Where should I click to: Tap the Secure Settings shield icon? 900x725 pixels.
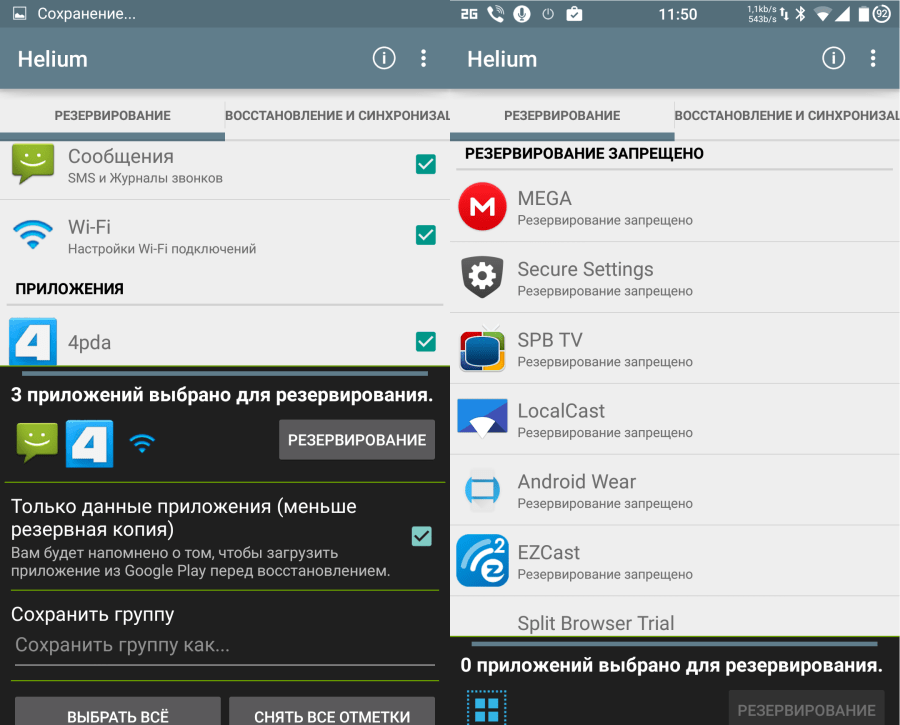coord(482,277)
